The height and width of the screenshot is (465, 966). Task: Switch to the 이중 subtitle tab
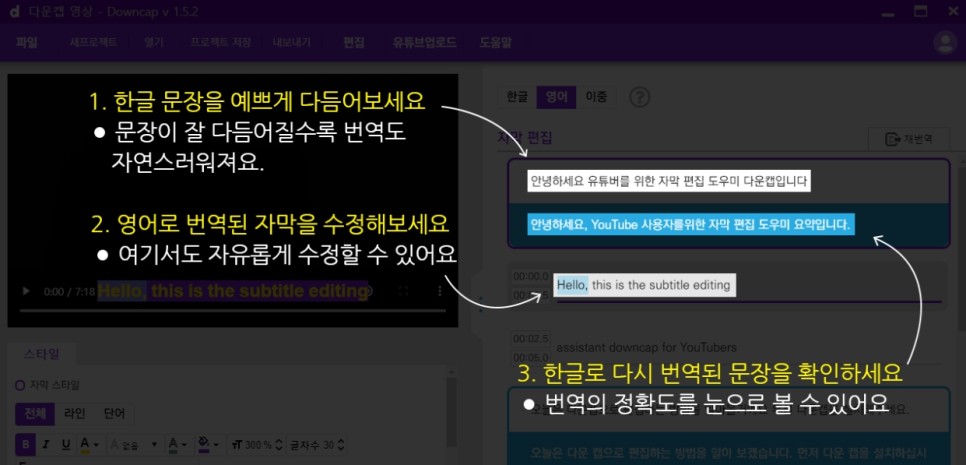596,97
